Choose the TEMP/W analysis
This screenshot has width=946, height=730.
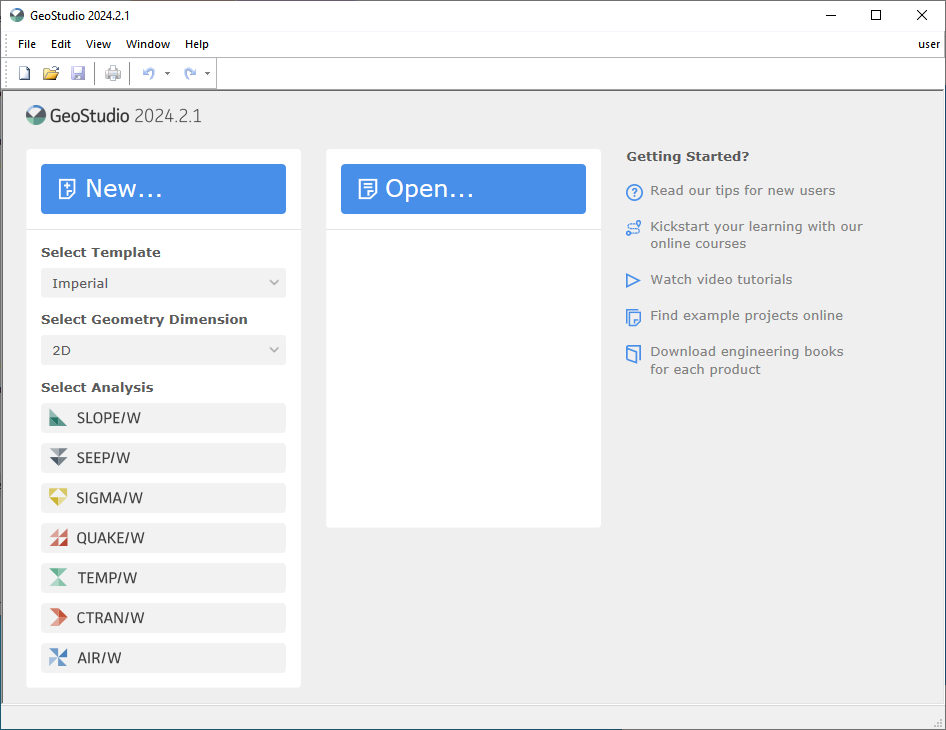coord(163,578)
